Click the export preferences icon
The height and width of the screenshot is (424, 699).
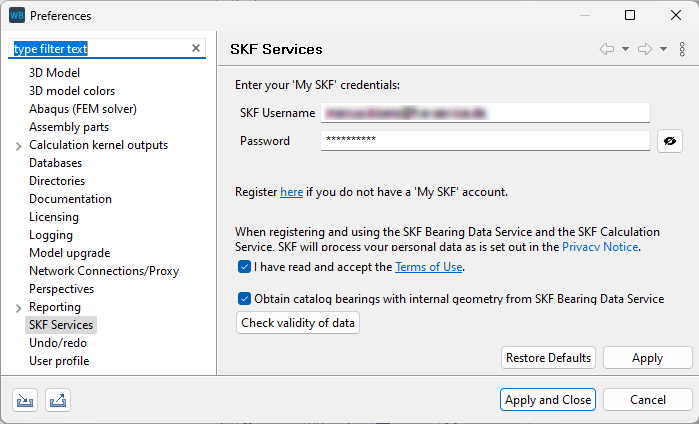coord(58,400)
